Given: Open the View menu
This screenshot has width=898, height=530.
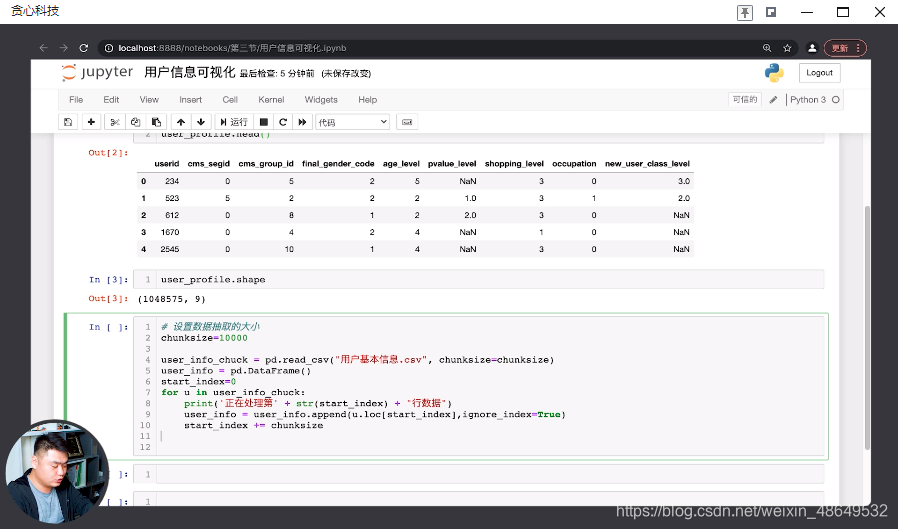Looking at the screenshot, I should pyautogui.click(x=149, y=100).
